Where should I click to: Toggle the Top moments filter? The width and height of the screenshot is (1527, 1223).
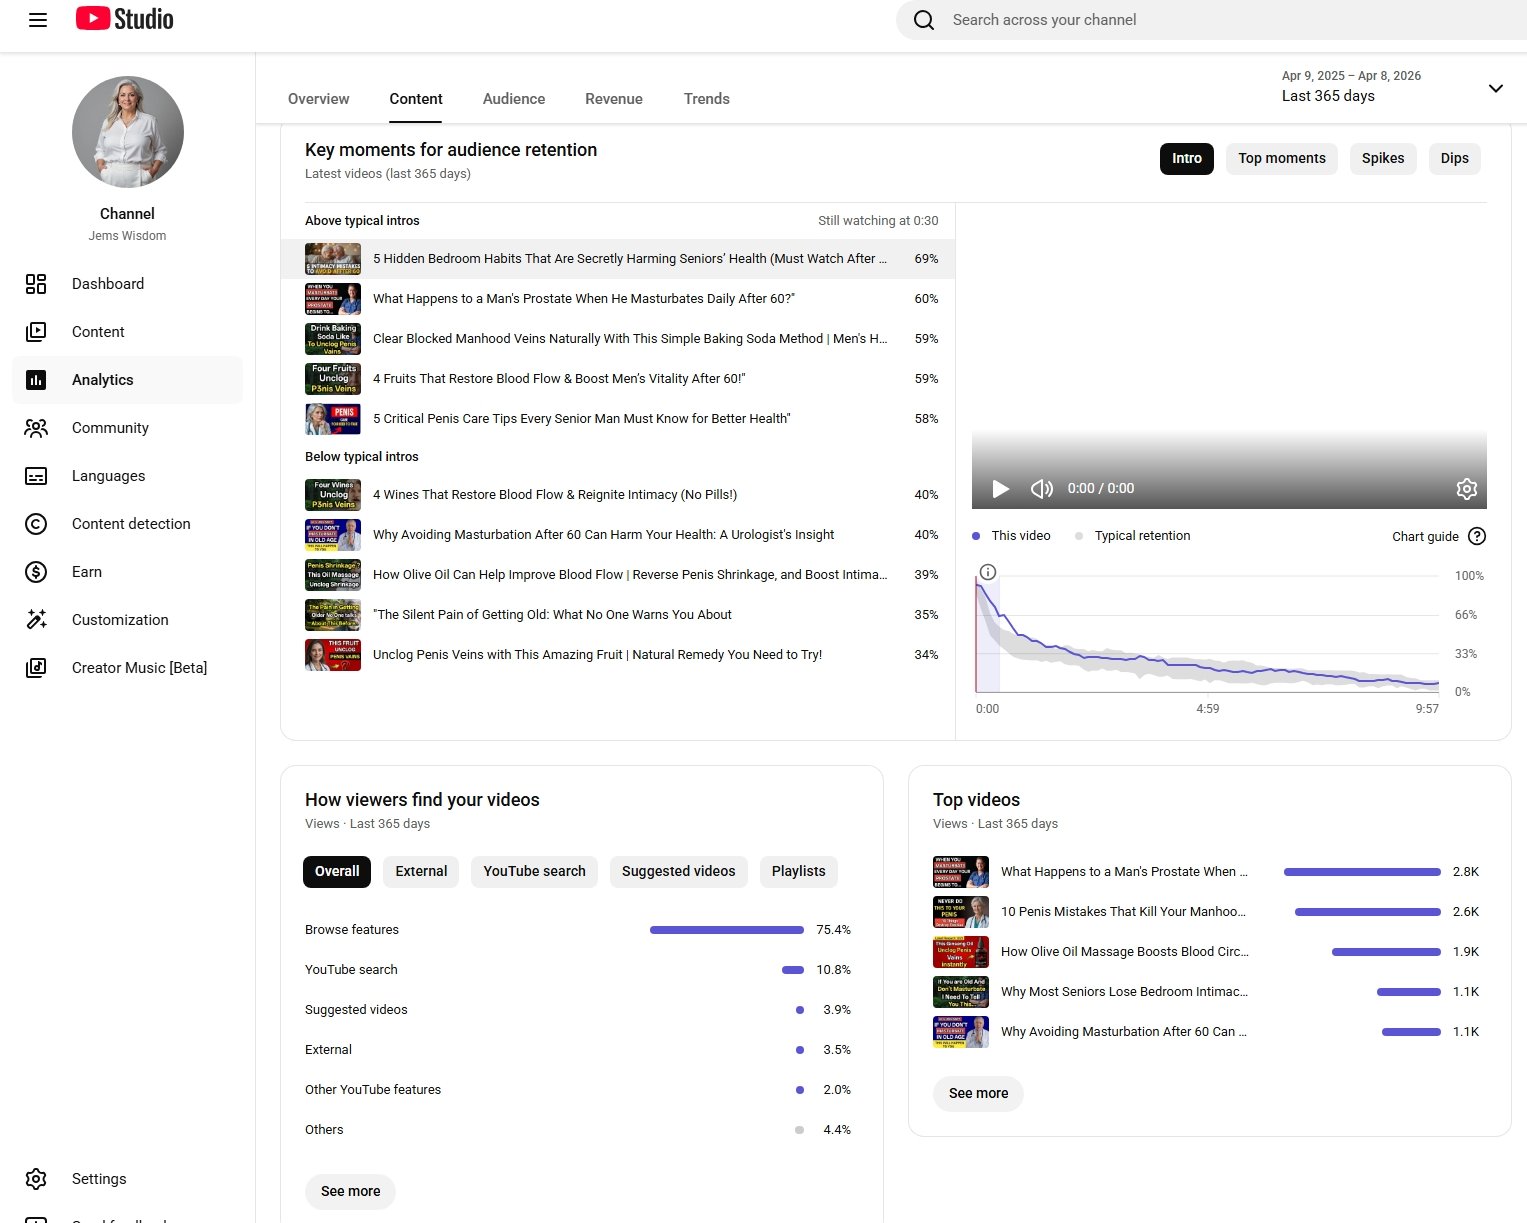[x=1281, y=158]
